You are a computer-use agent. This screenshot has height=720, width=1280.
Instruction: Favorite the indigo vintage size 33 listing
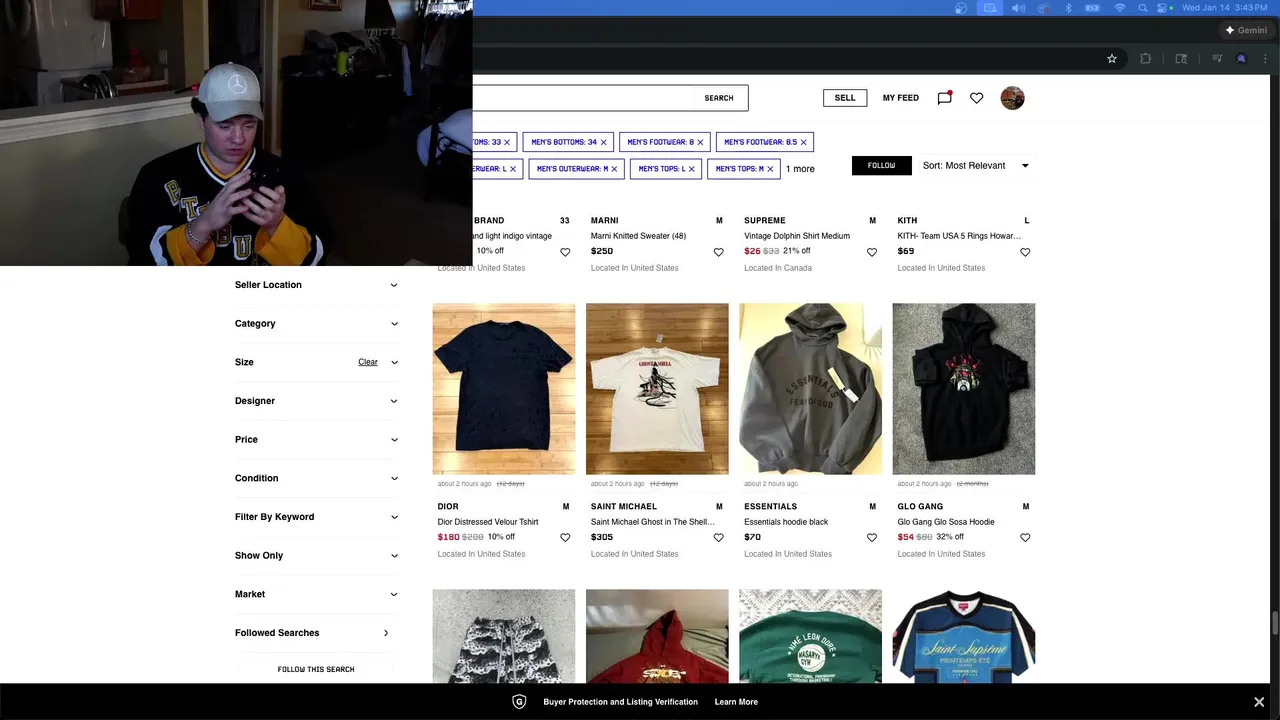(x=565, y=252)
